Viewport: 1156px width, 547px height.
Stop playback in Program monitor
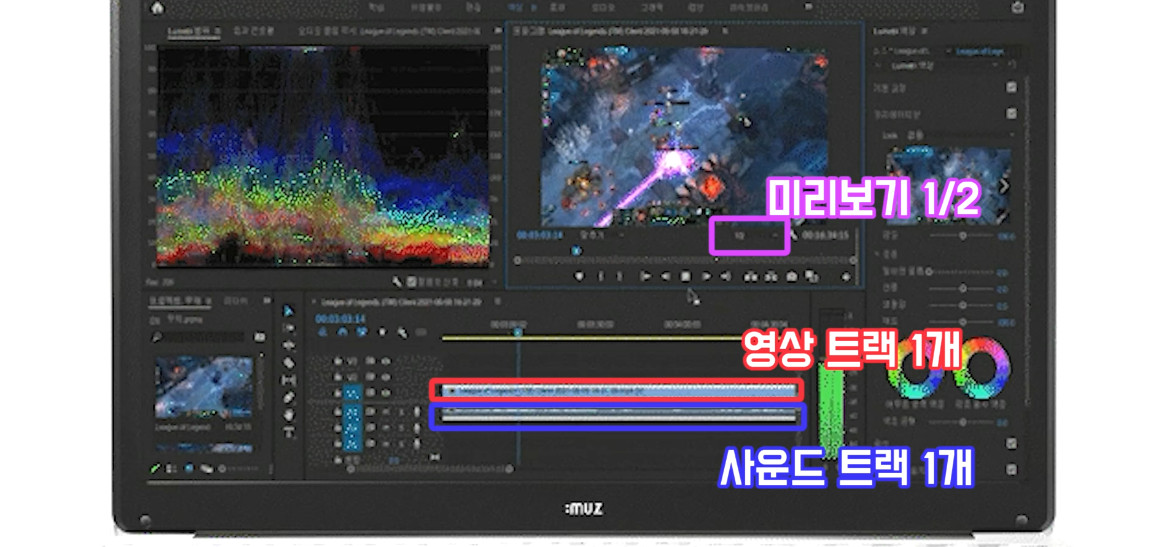coord(685,276)
